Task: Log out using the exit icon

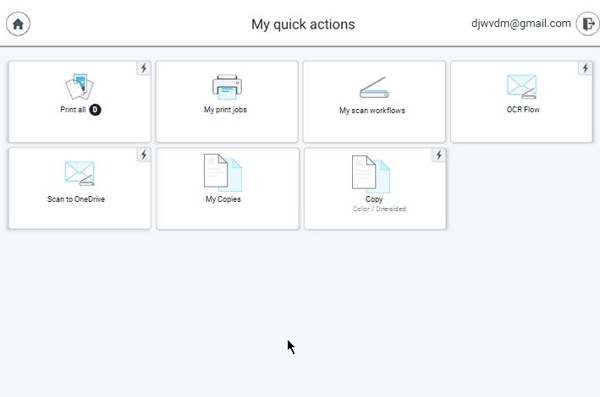Action: click(588, 24)
